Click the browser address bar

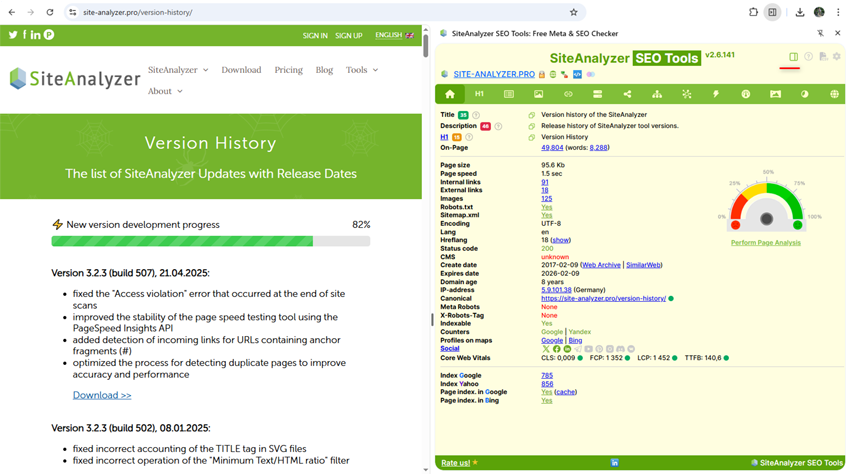pos(325,12)
